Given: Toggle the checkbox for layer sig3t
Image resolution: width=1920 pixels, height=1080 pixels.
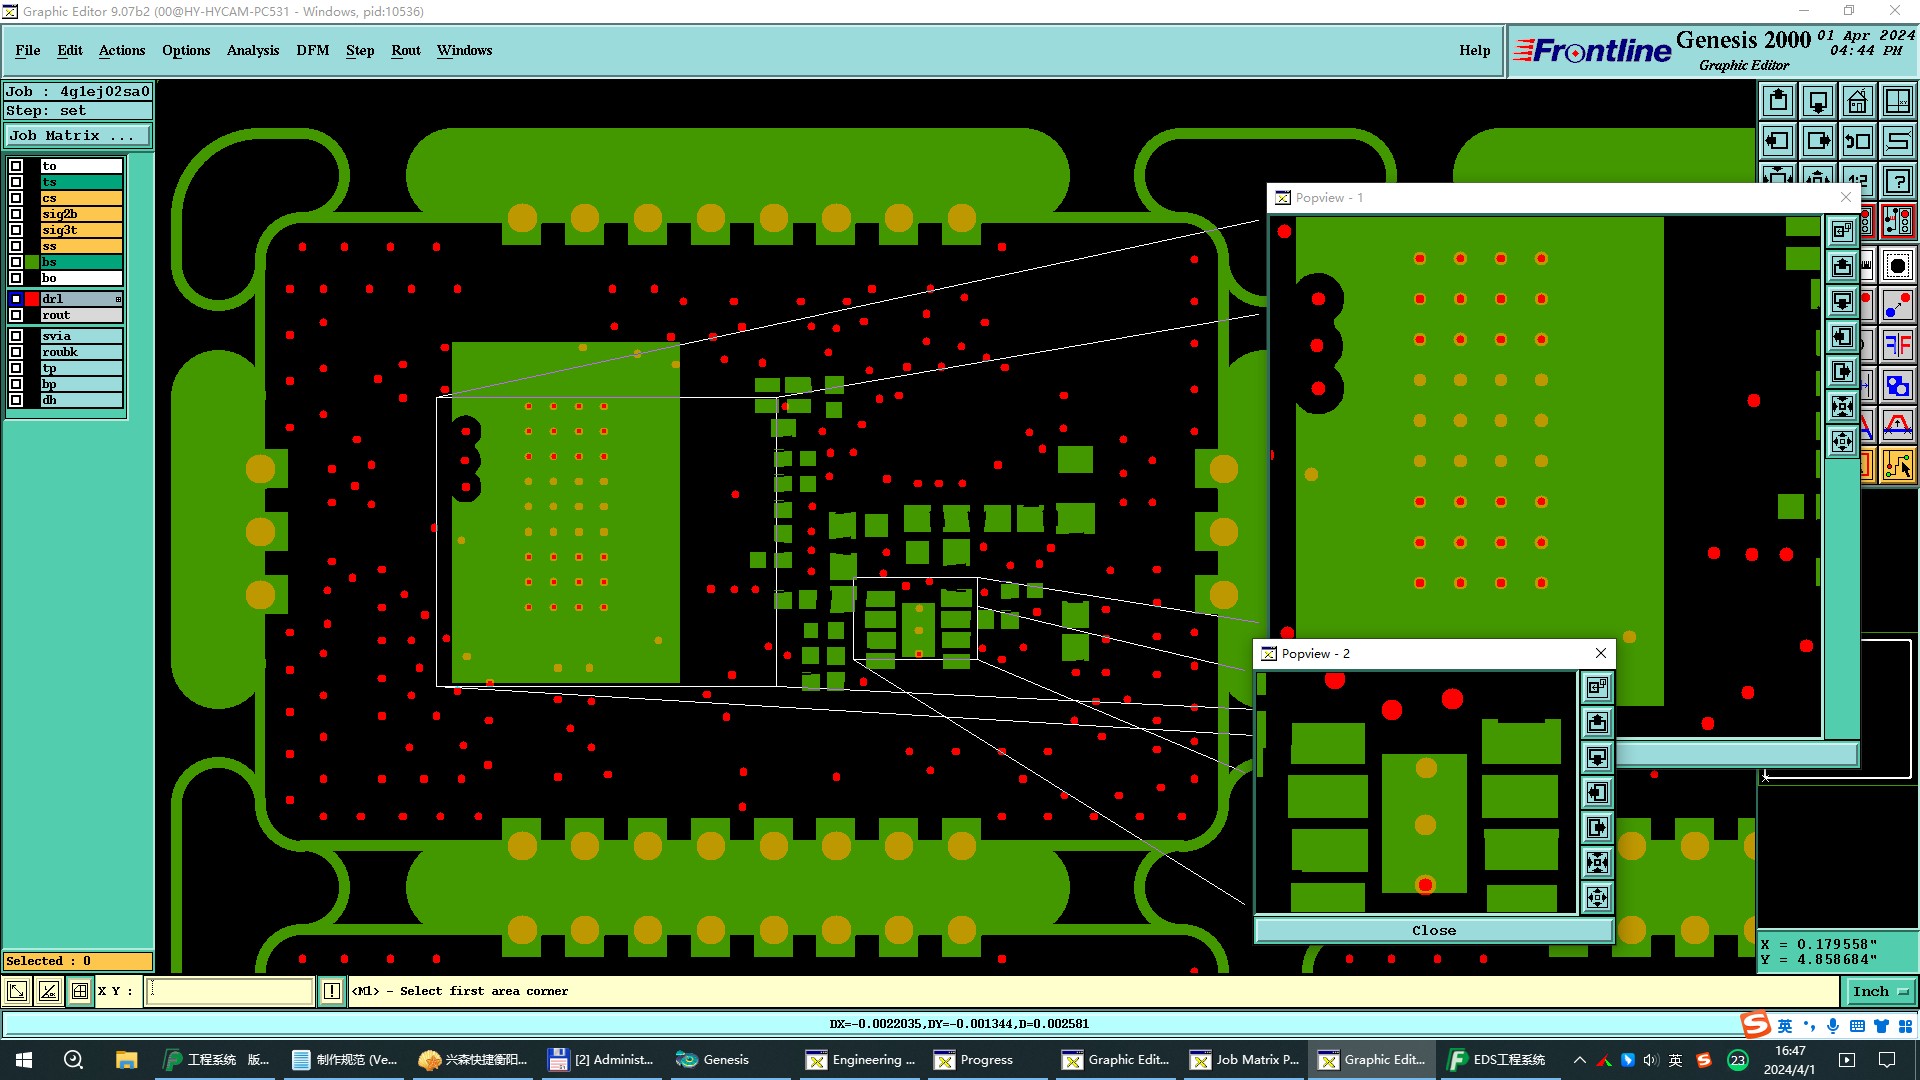Looking at the screenshot, I should click(16, 230).
